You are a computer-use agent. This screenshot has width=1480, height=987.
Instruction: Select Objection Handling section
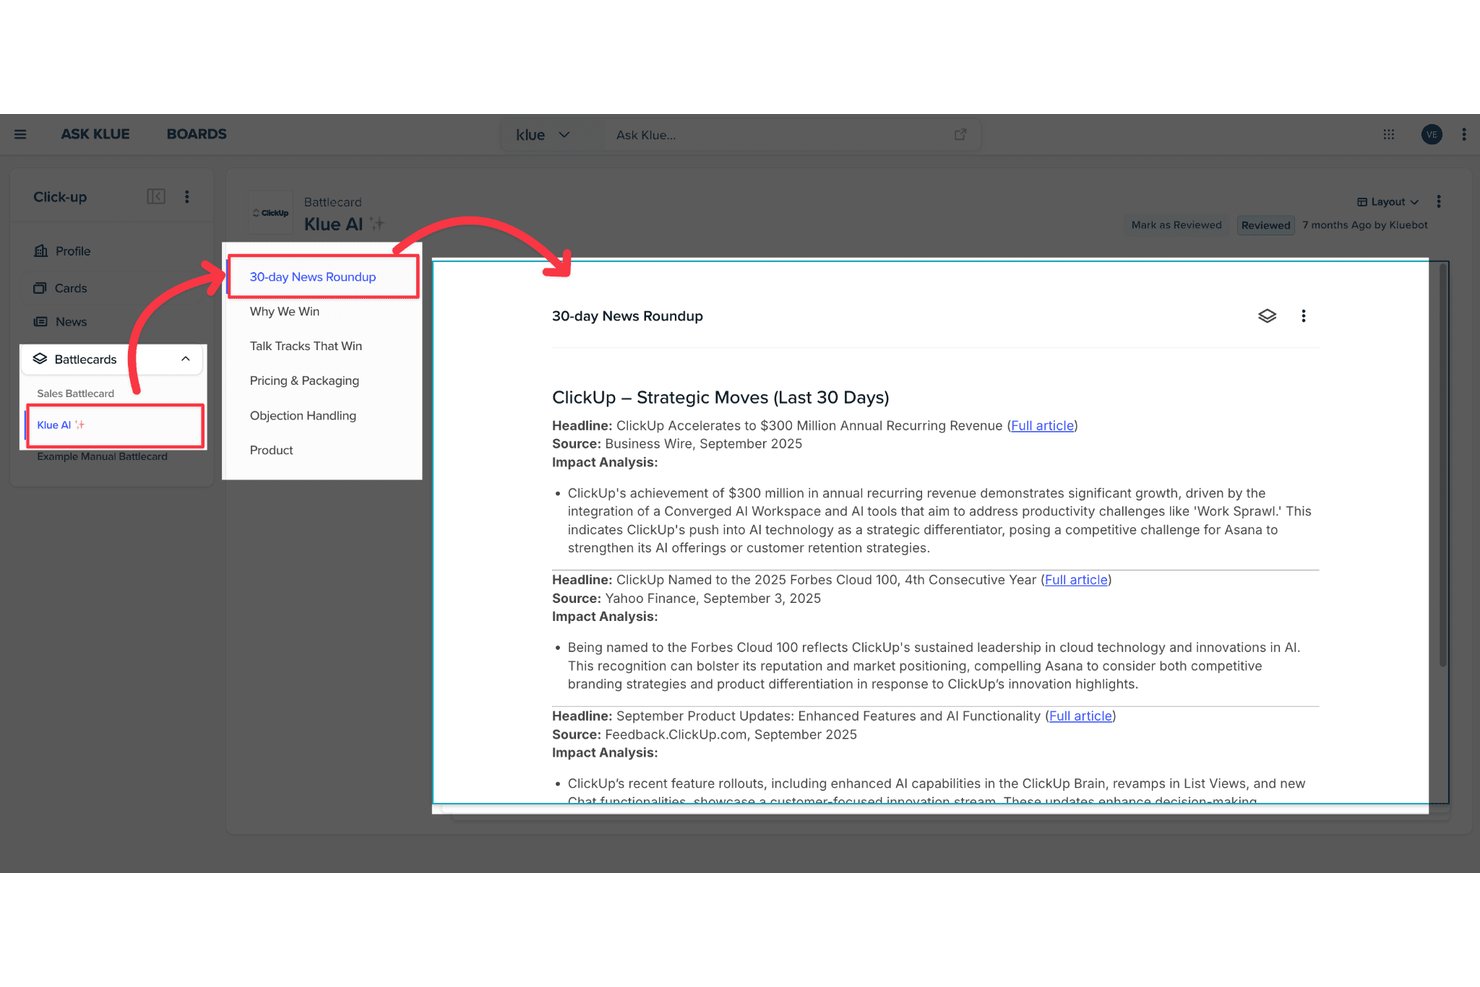pos(303,416)
